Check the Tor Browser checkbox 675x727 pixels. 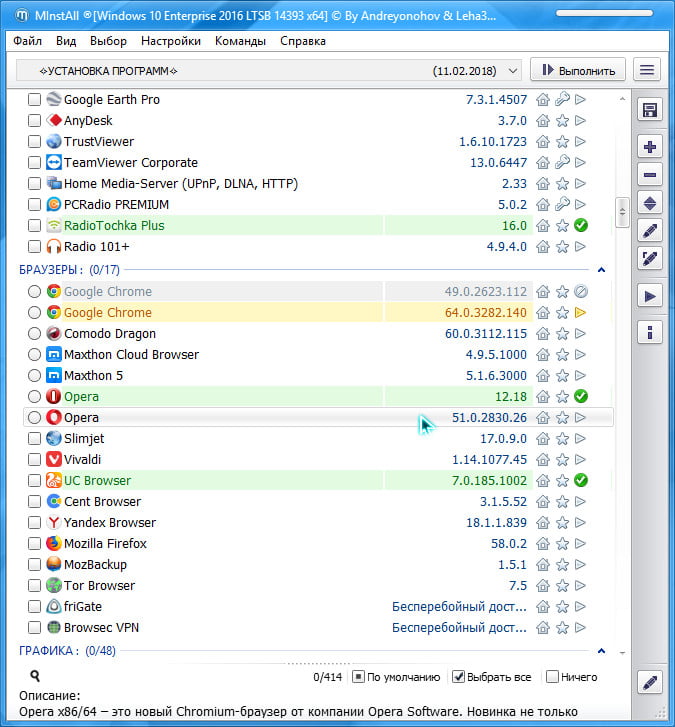click(x=35, y=586)
